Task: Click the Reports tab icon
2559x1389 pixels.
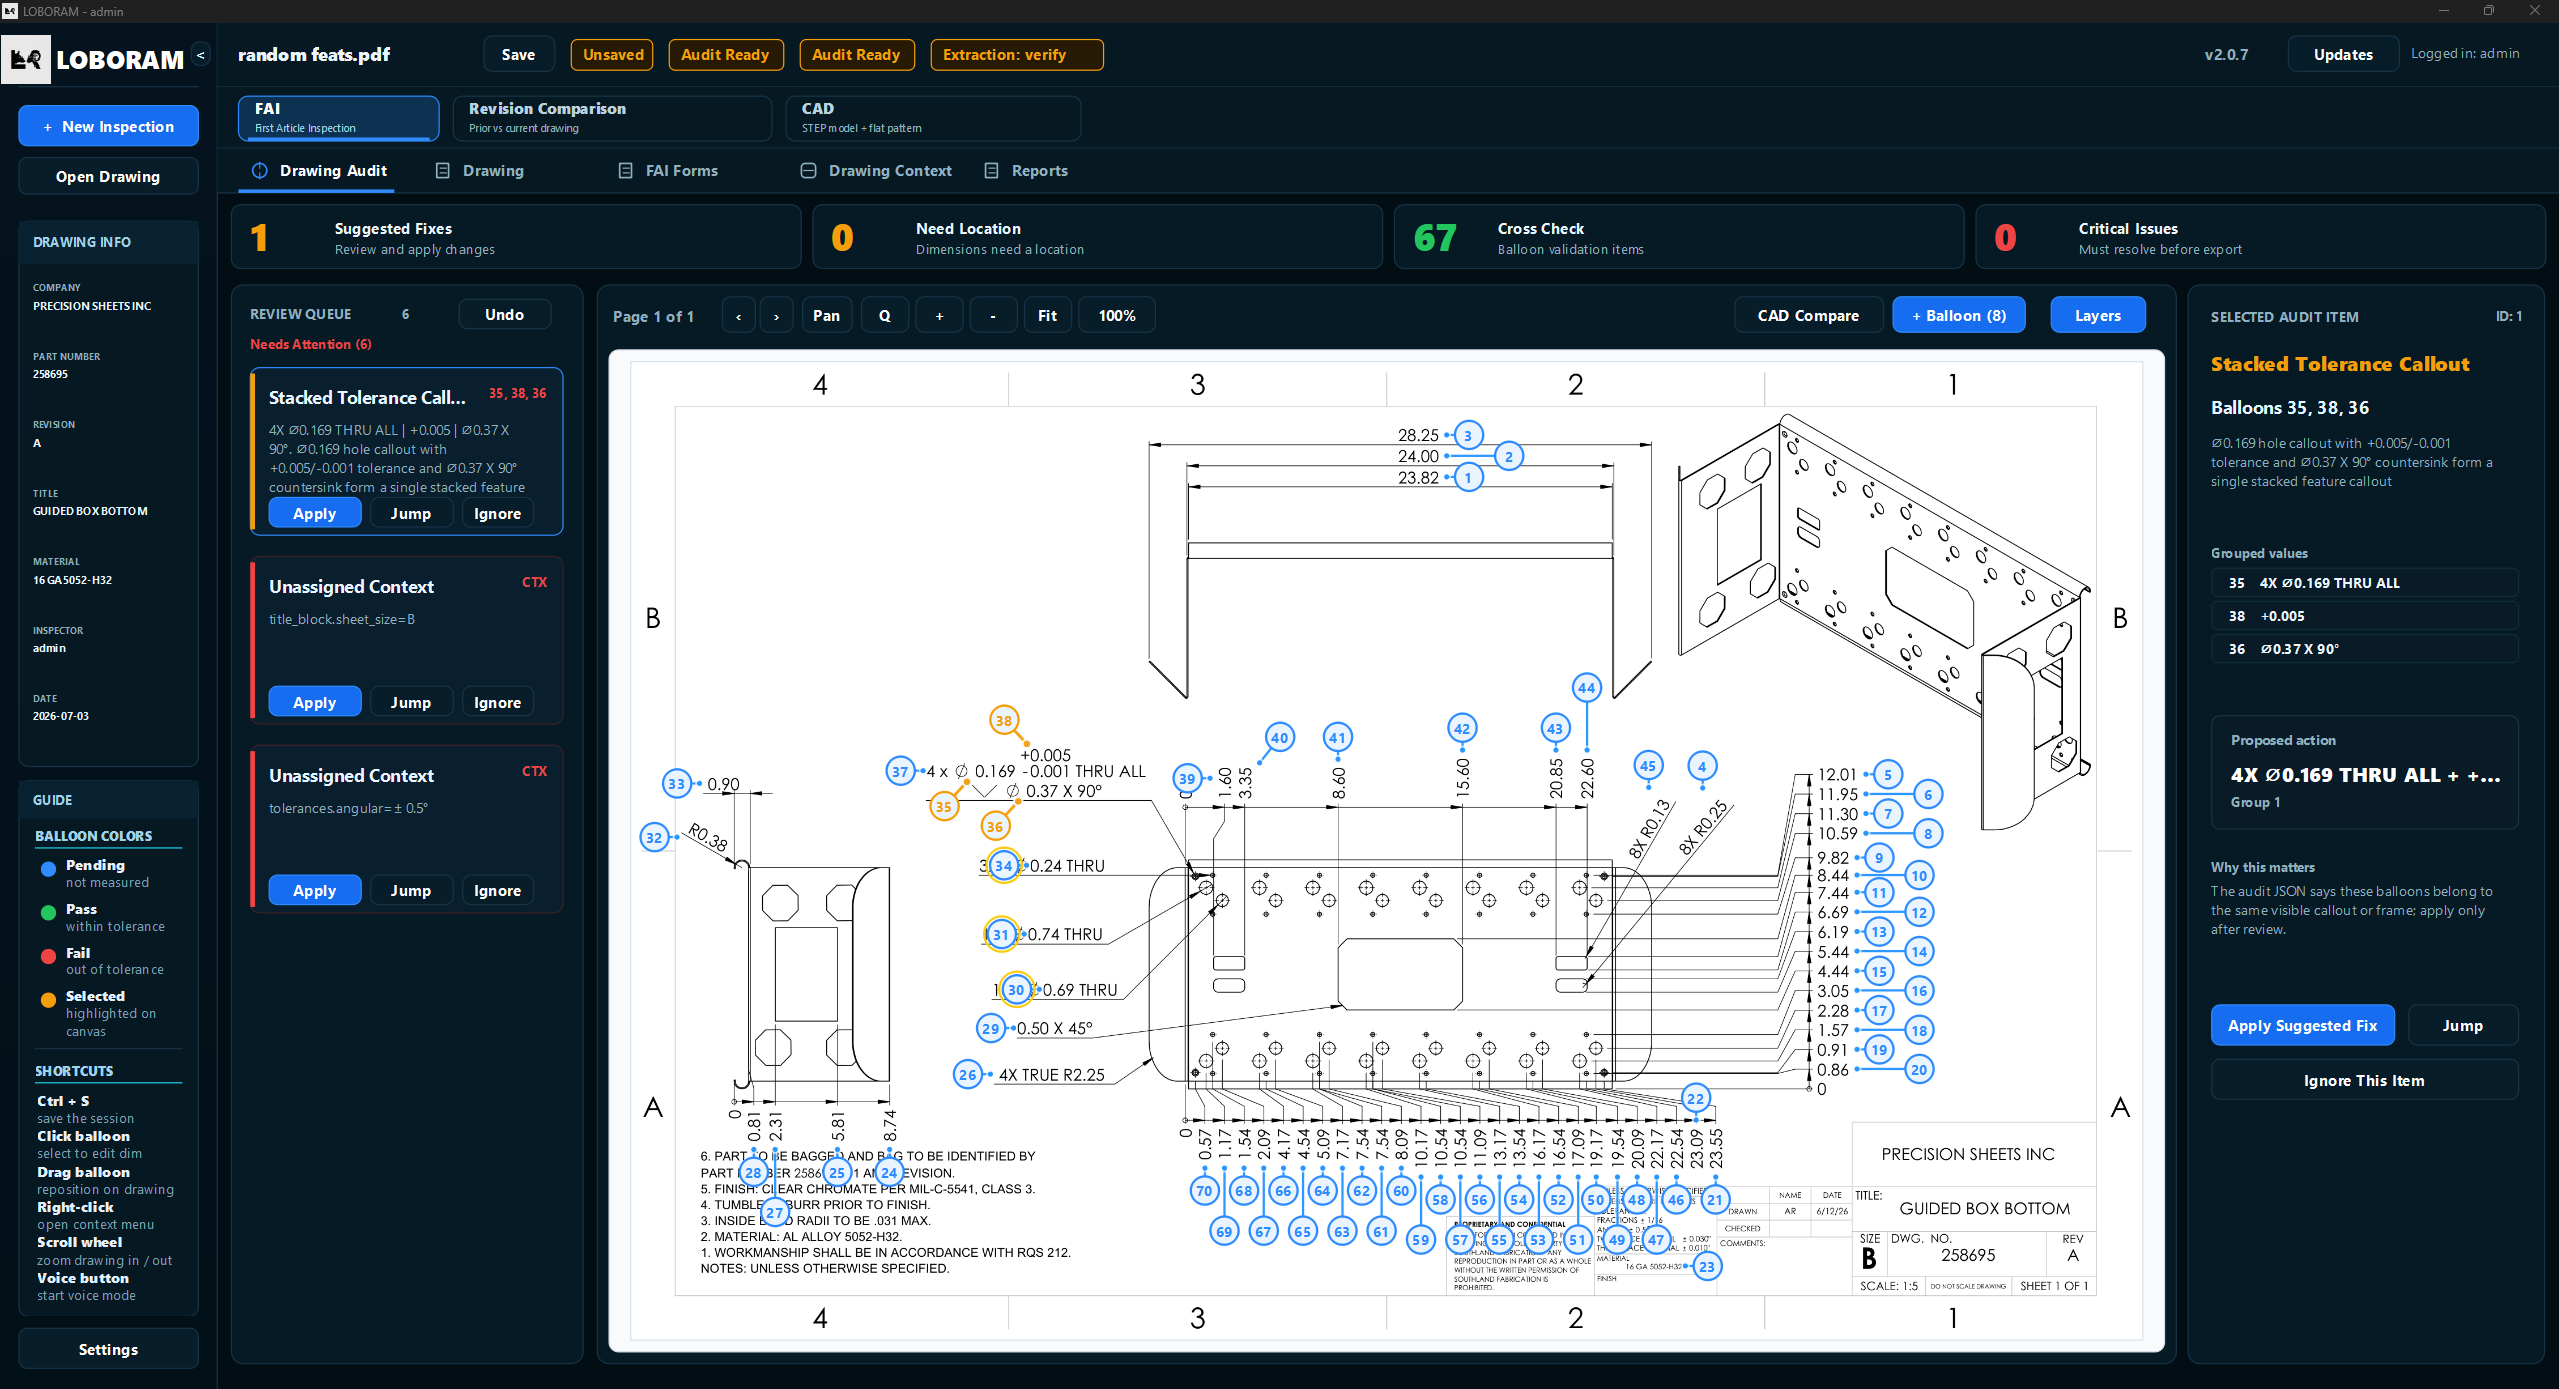Action: pos(992,171)
